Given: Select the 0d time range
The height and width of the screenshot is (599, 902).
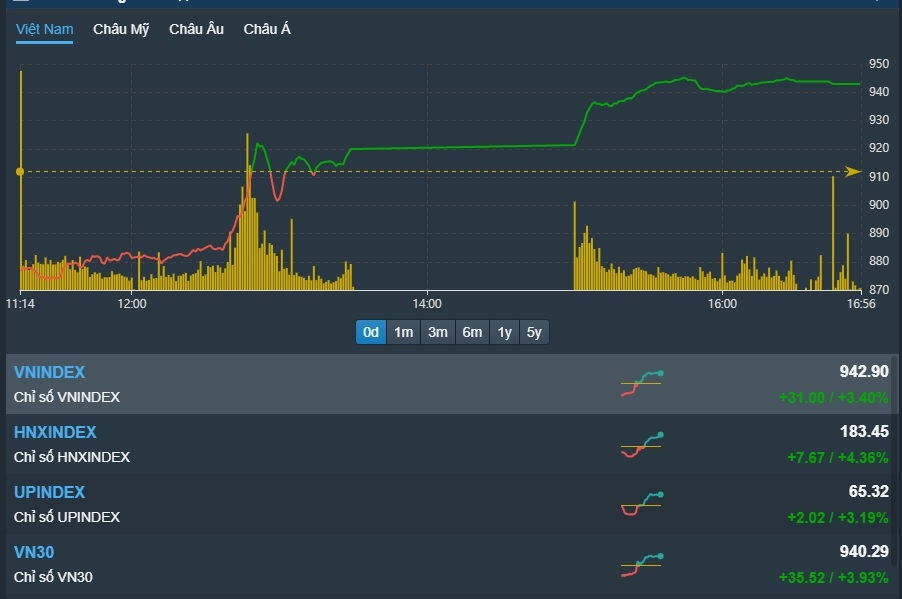Looking at the screenshot, I should click(371, 332).
